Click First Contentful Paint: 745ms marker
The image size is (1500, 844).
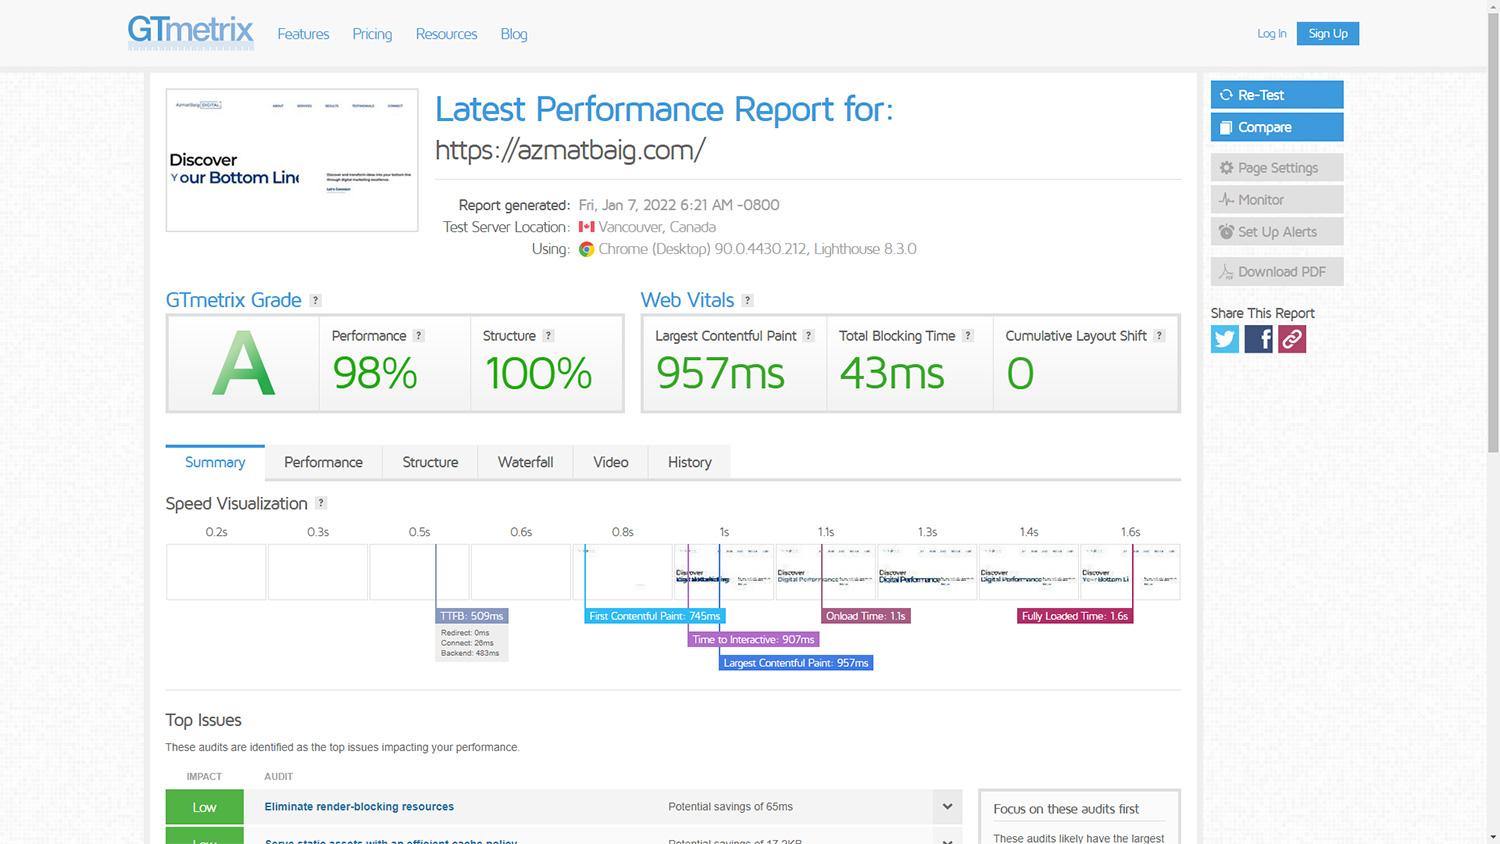tap(654, 616)
